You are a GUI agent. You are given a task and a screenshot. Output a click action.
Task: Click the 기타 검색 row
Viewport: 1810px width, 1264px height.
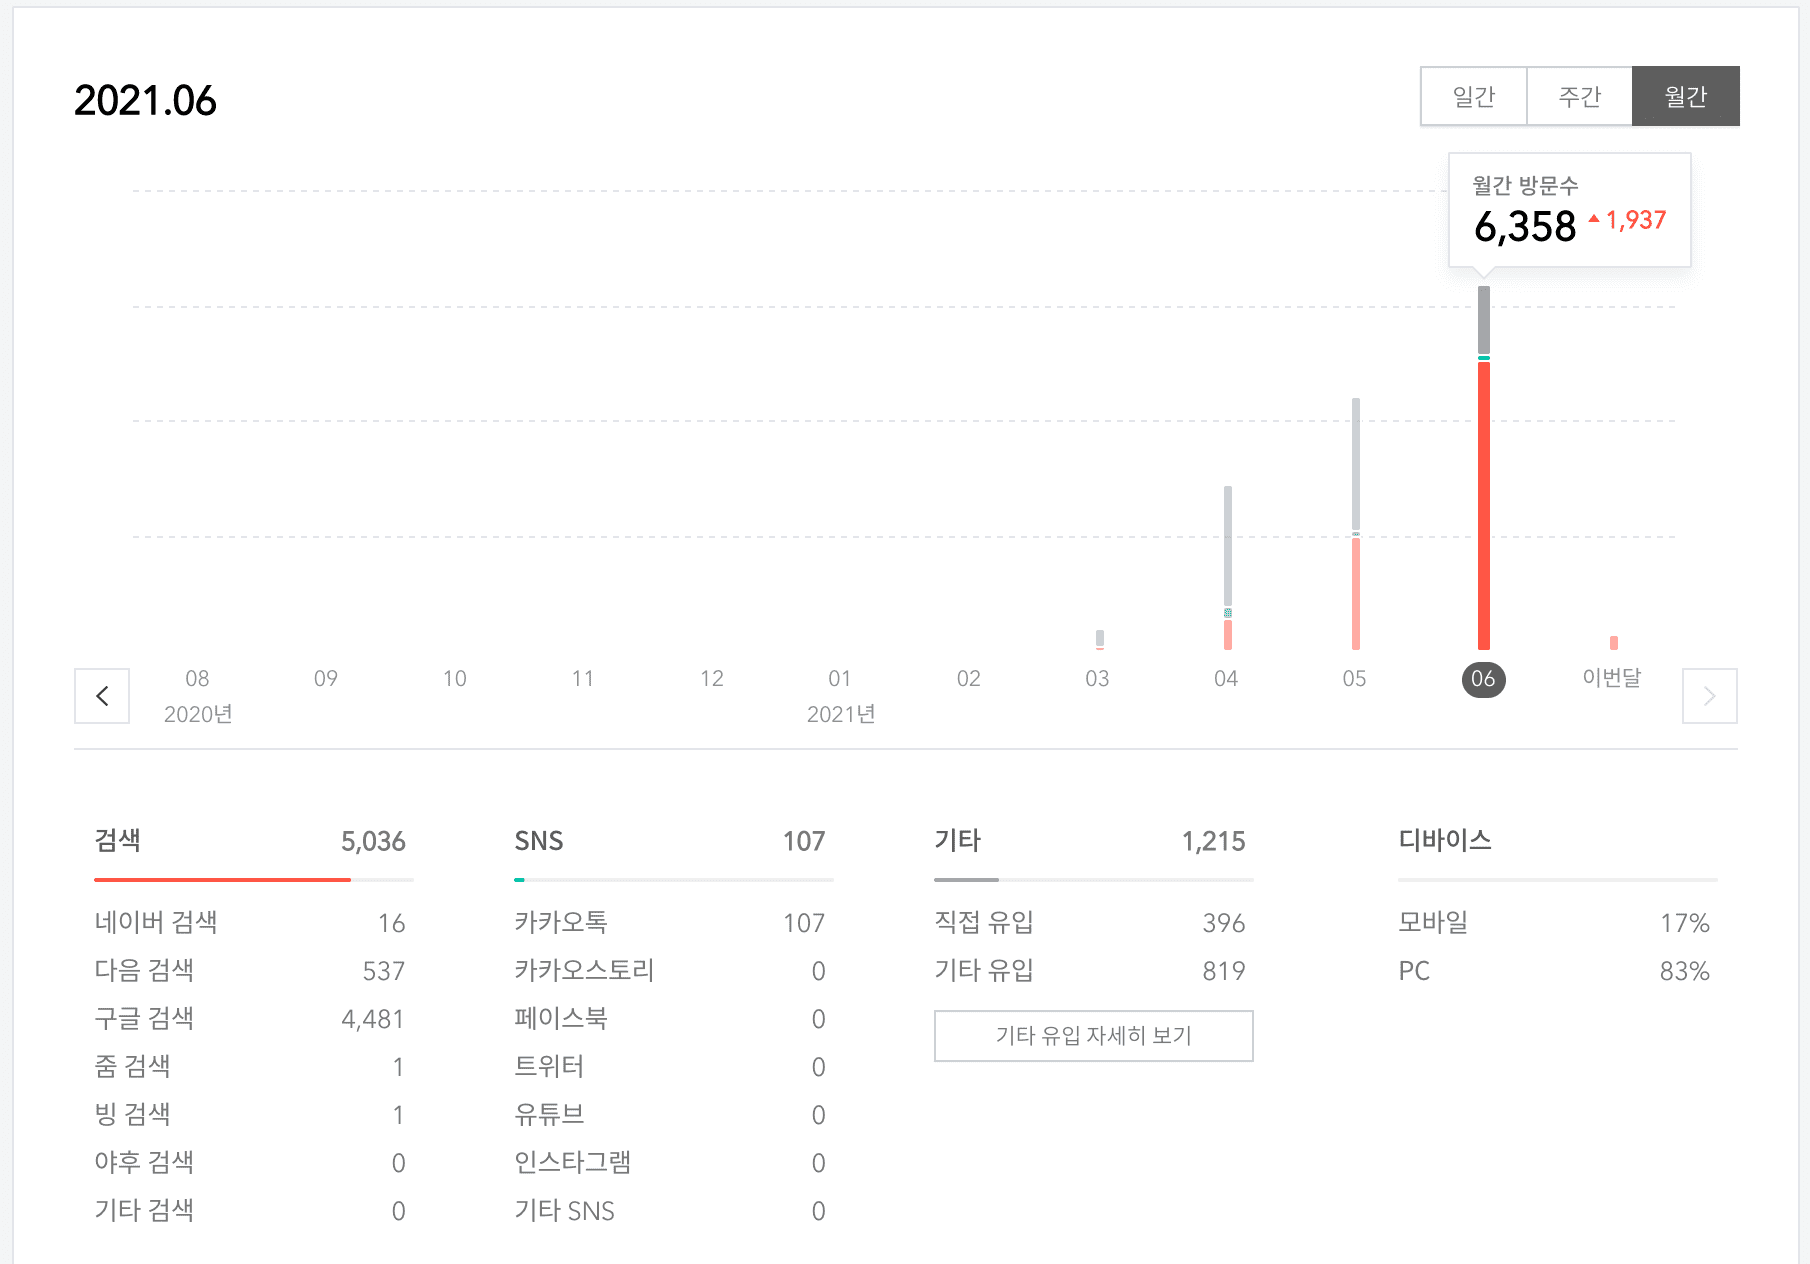pos(250,1210)
